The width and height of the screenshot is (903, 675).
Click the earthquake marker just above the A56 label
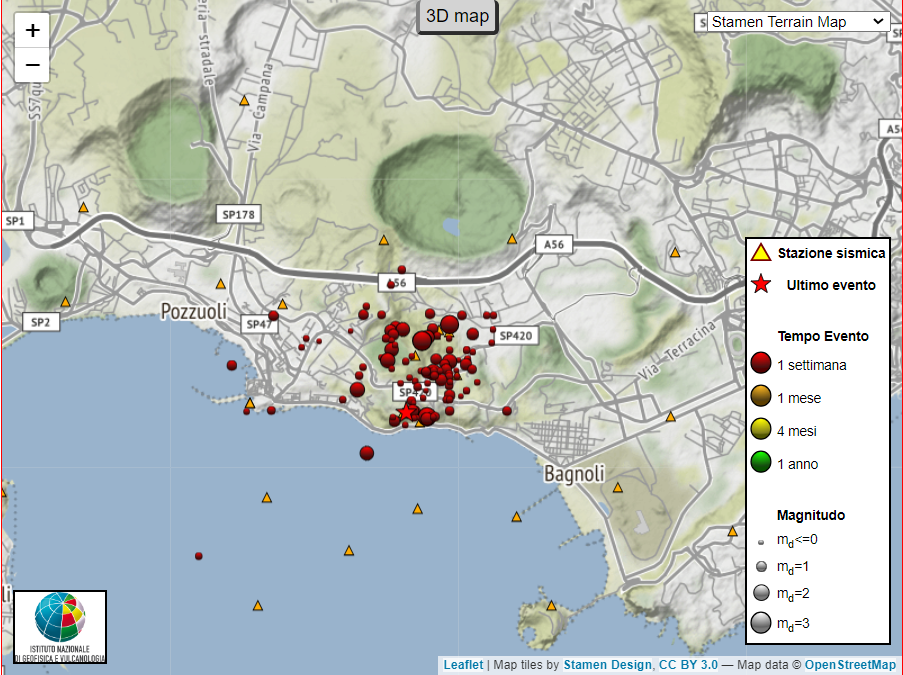tap(401, 270)
